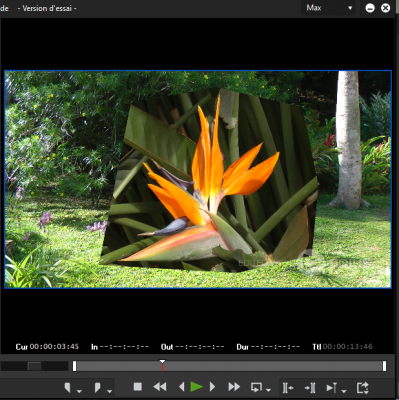Click the Cur timecode 00:00:03:45

tap(54, 347)
